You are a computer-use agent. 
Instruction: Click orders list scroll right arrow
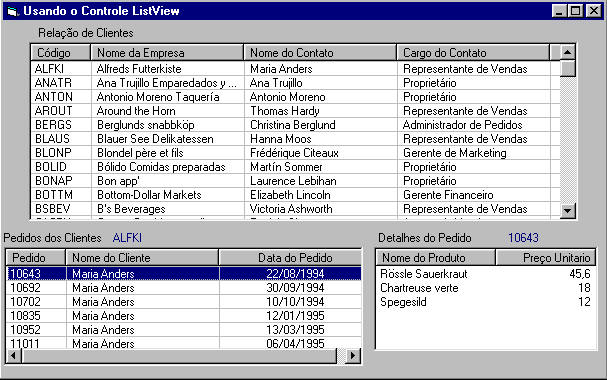353,355
